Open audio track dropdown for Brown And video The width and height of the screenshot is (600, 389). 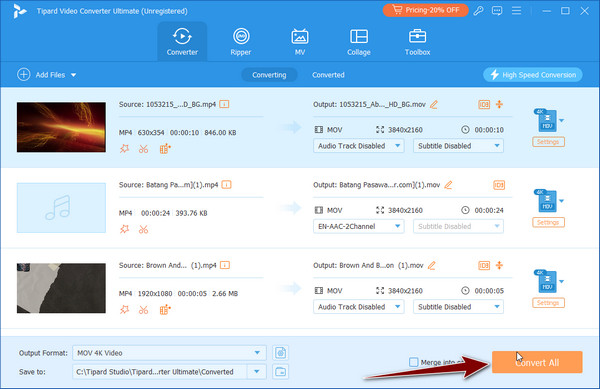(x=359, y=307)
